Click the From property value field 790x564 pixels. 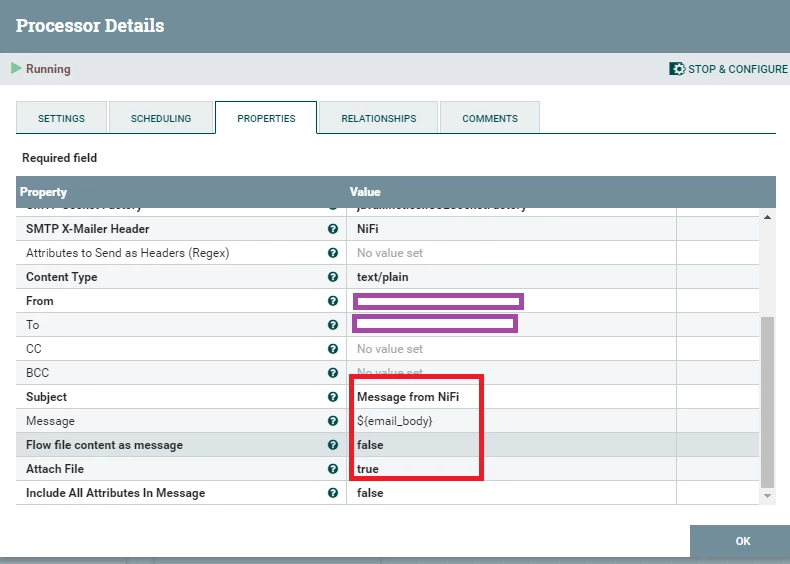click(438, 301)
